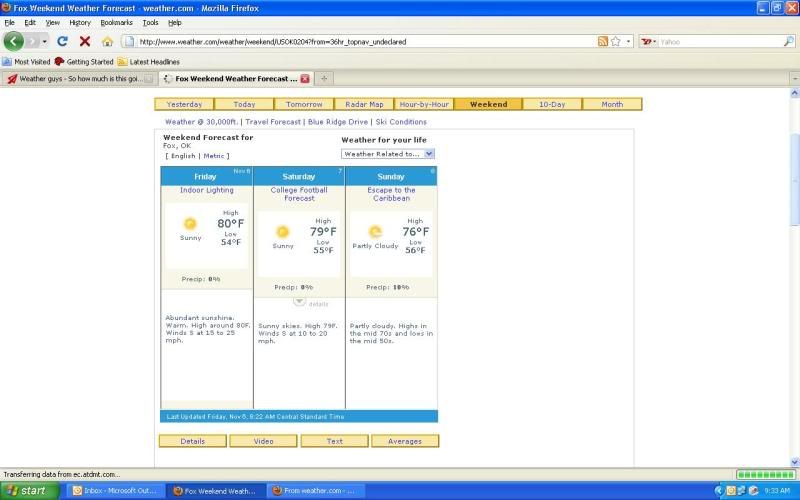Click the page loading progress bar
This screenshot has height=500, width=800.
click(x=765, y=475)
